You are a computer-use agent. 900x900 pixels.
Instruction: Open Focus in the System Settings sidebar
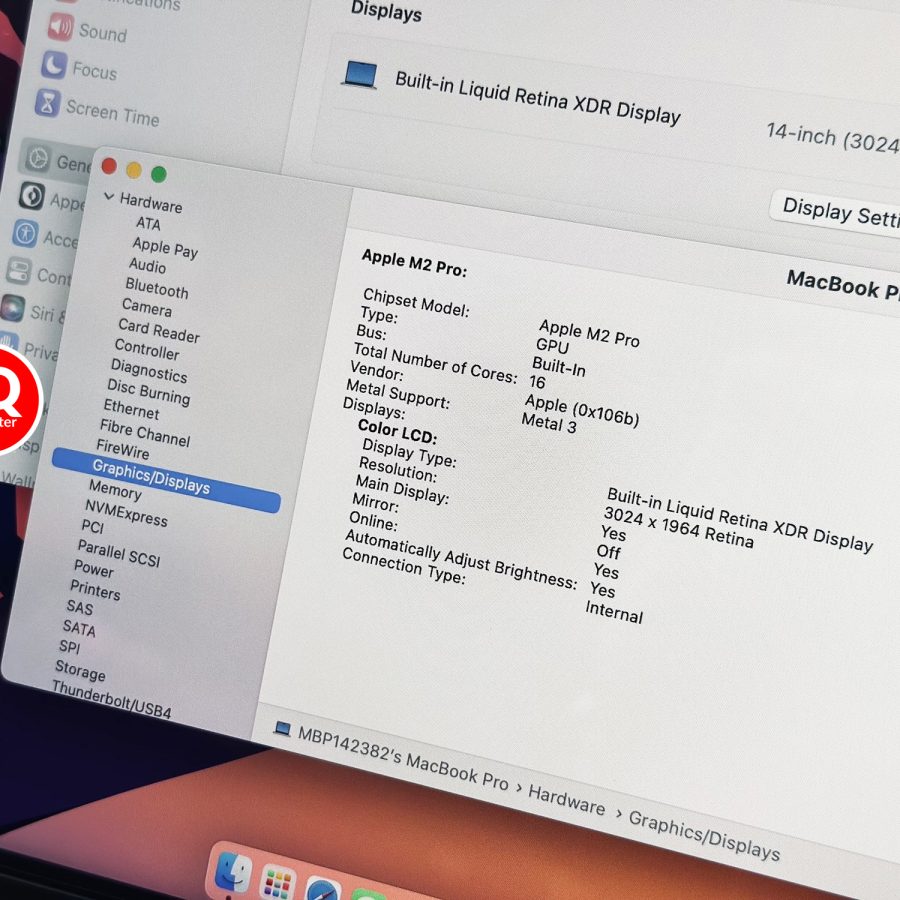point(79,68)
